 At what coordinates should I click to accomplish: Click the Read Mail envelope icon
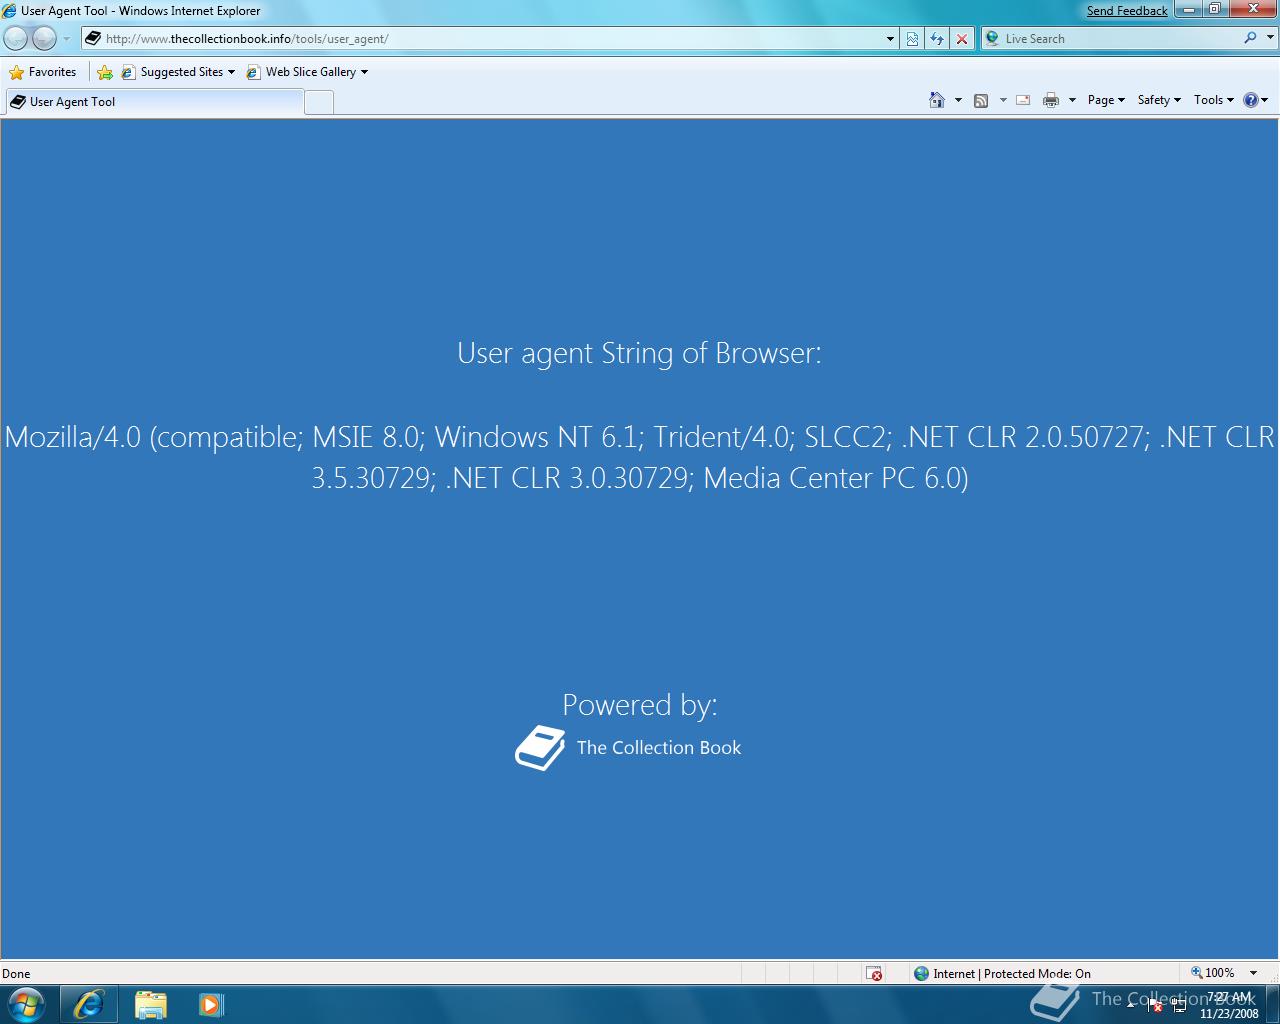pyautogui.click(x=1023, y=100)
